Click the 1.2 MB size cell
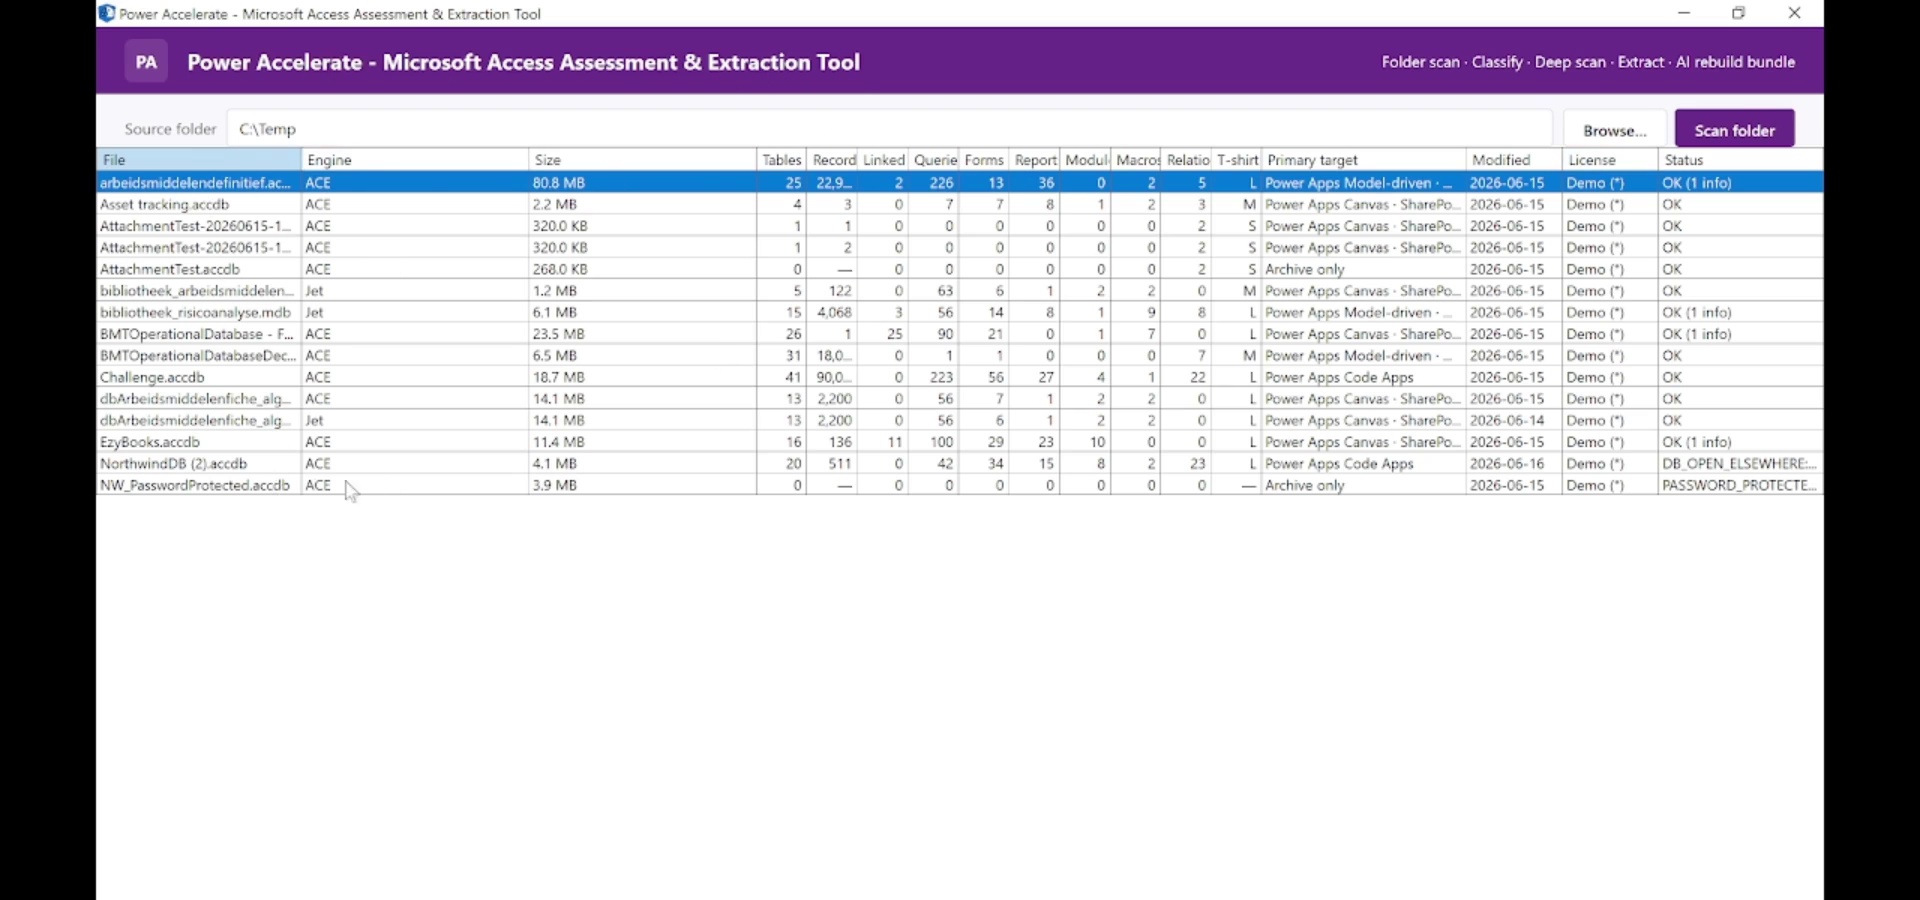The width and height of the screenshot is (1920, 900). pos(642,291)
